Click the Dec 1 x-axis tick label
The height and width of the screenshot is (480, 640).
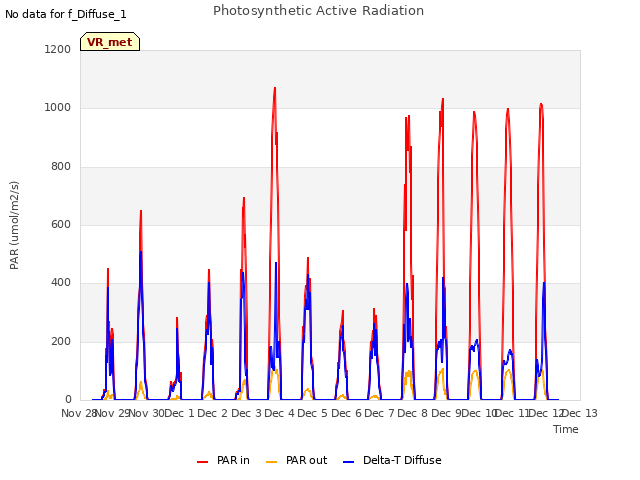(180, 413)
